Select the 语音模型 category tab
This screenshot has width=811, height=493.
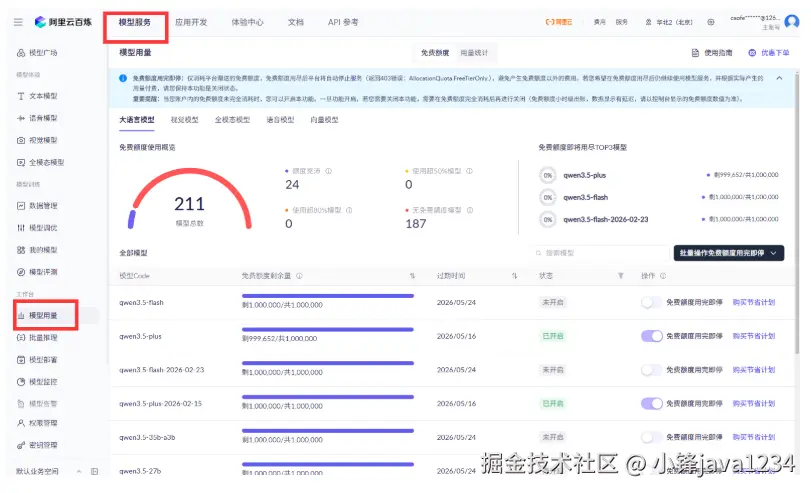click(x=280, y=120)
